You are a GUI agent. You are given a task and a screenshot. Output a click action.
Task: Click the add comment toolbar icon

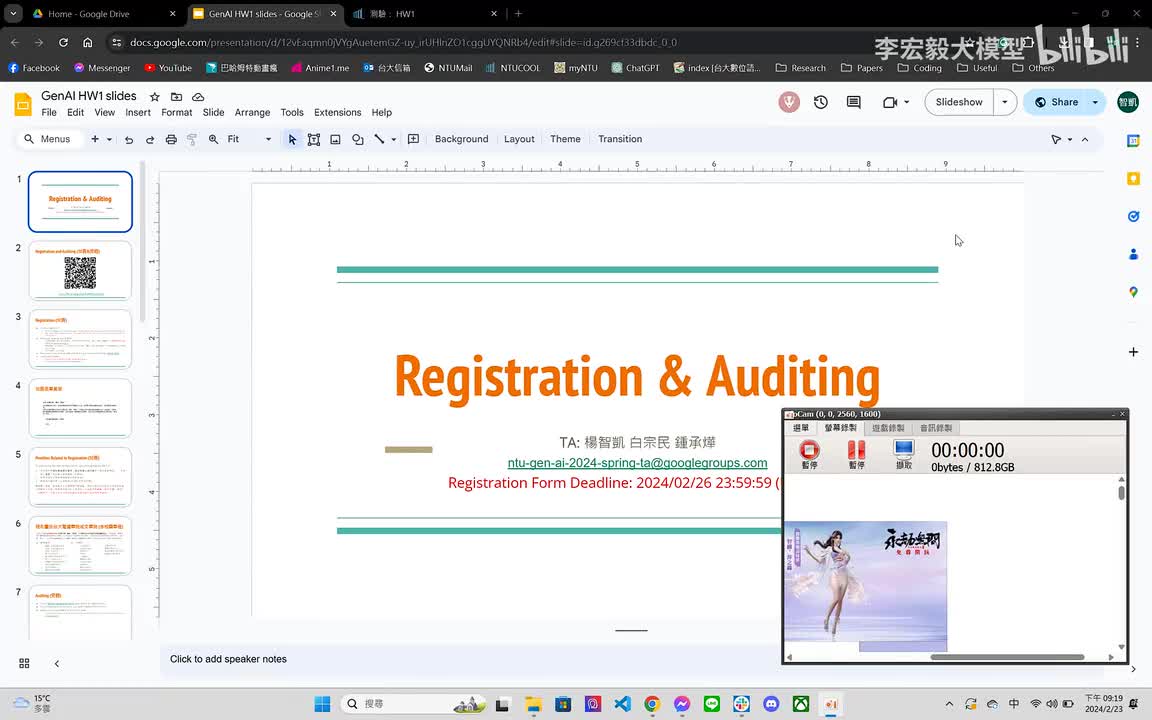(414, 139)
